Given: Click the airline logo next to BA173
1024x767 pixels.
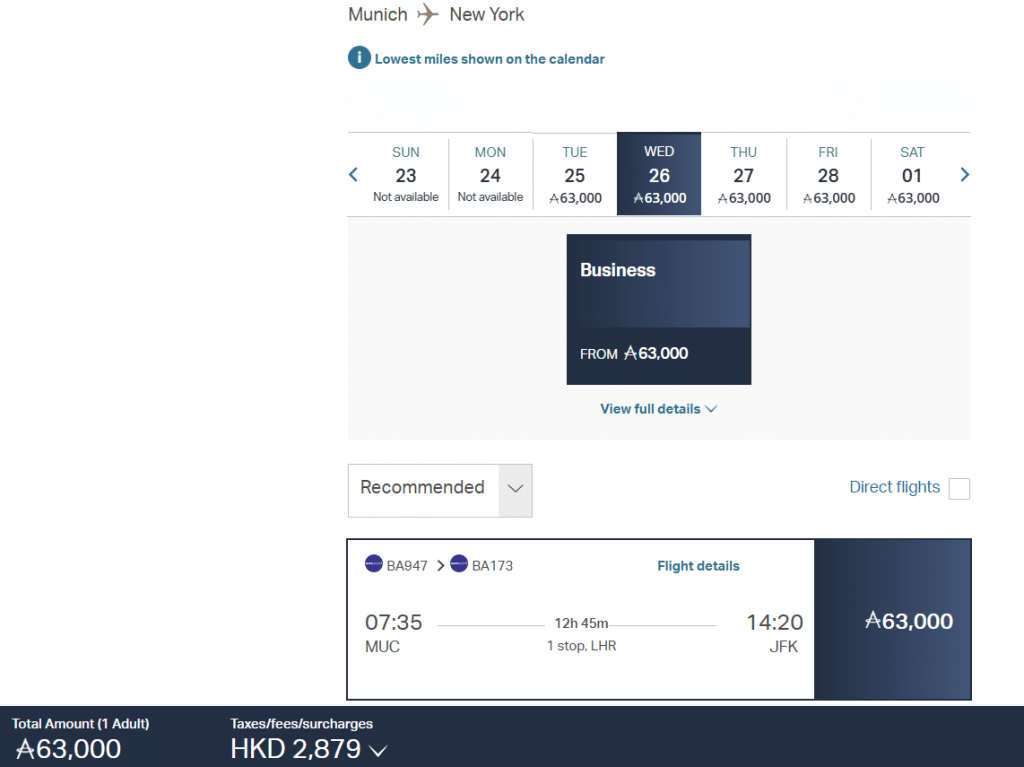Looking at the screenshot, I should click(459, 564).
